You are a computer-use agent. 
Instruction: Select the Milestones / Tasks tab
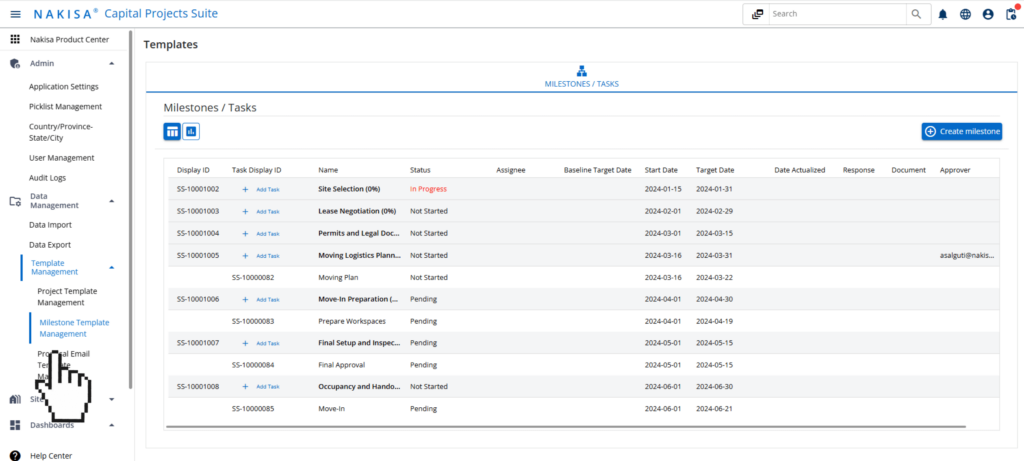[581, 76]
